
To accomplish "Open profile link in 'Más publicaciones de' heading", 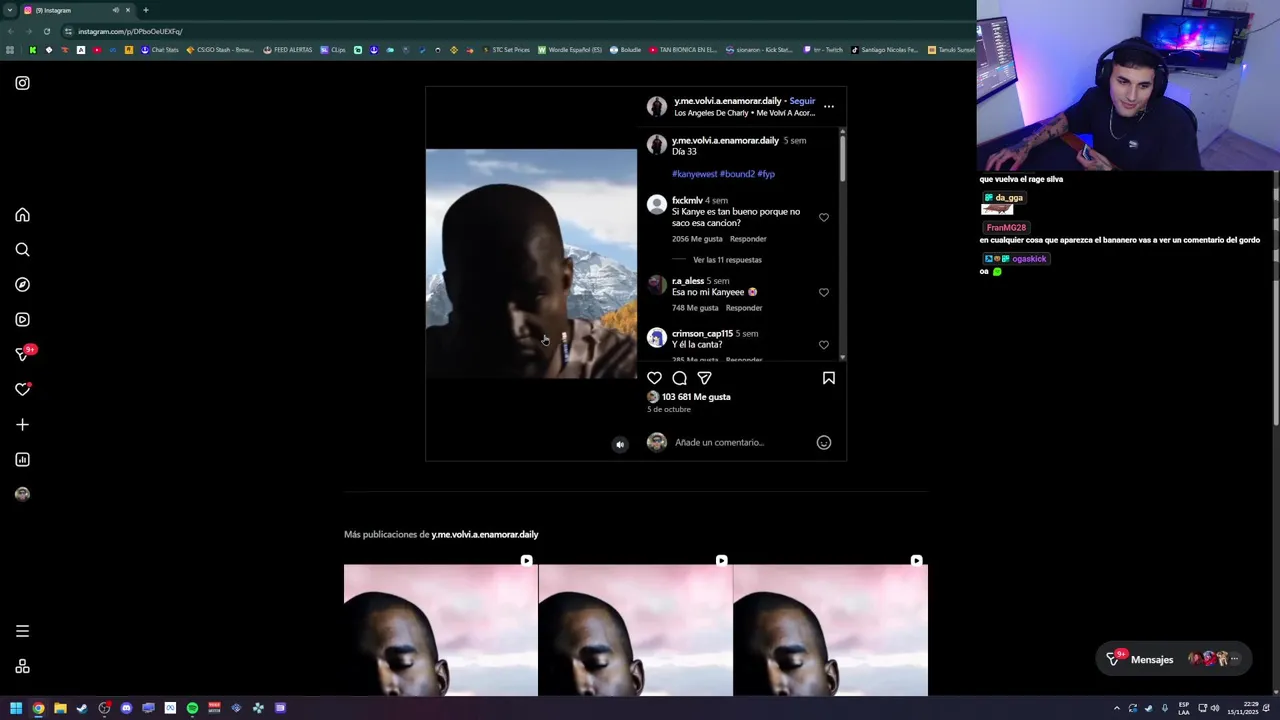I will 485,534.
